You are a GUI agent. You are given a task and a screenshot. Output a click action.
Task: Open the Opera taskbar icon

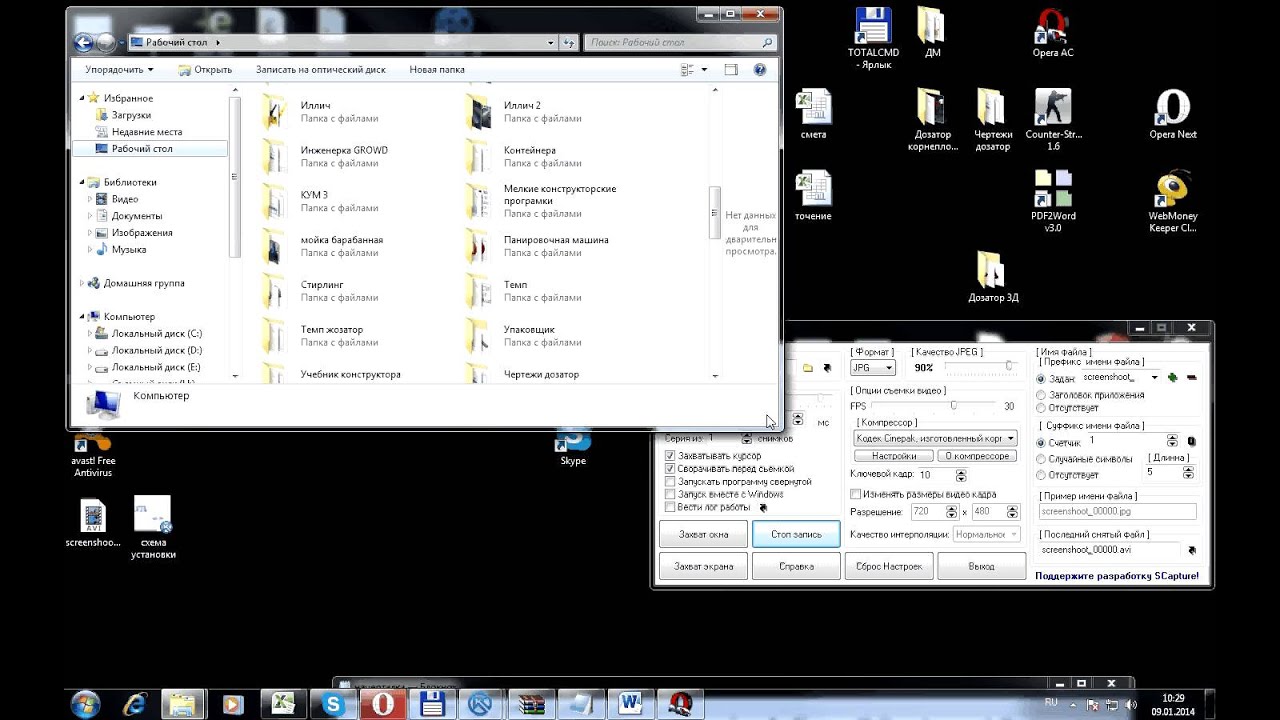pos(382,704)
